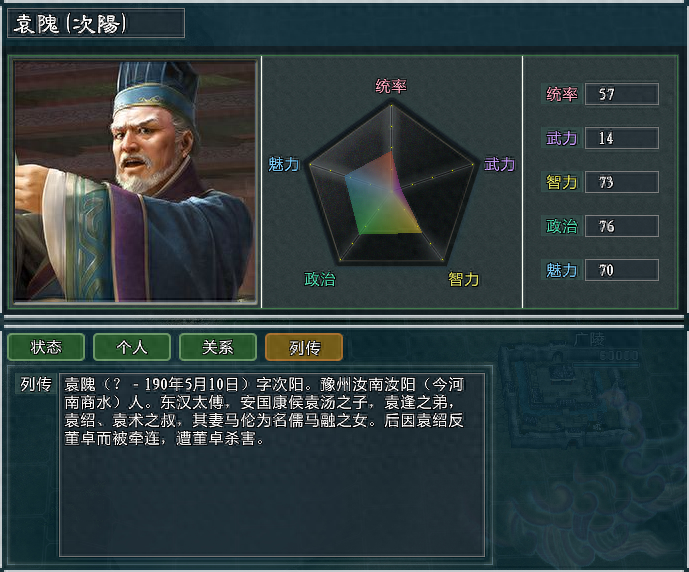Click the biography text about 袁隗
Image resolution: width=689 pixels, height=572 pixels.
coord(264,411)
